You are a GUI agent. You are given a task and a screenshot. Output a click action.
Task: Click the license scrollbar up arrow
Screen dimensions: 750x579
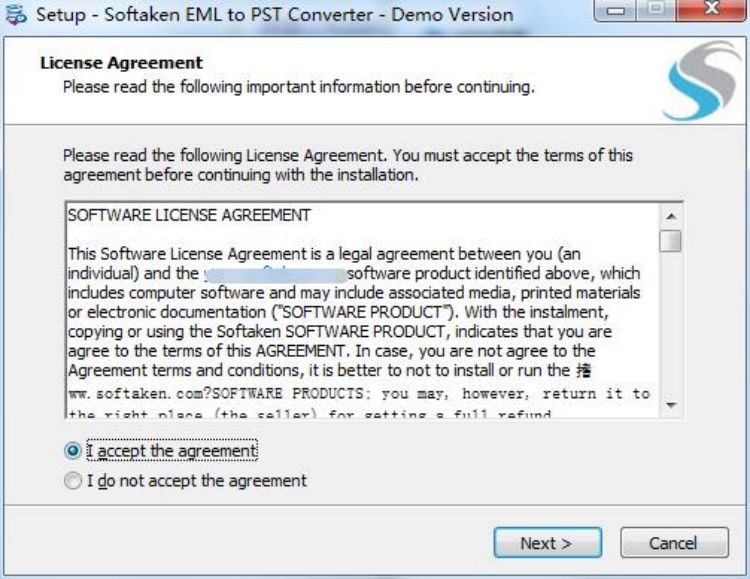click(671, 215)
